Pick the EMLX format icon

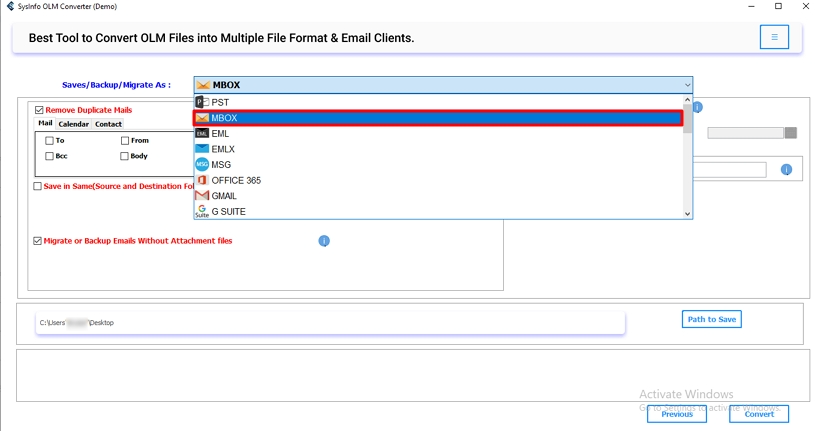pyautogui.click(x=202, y=149)
